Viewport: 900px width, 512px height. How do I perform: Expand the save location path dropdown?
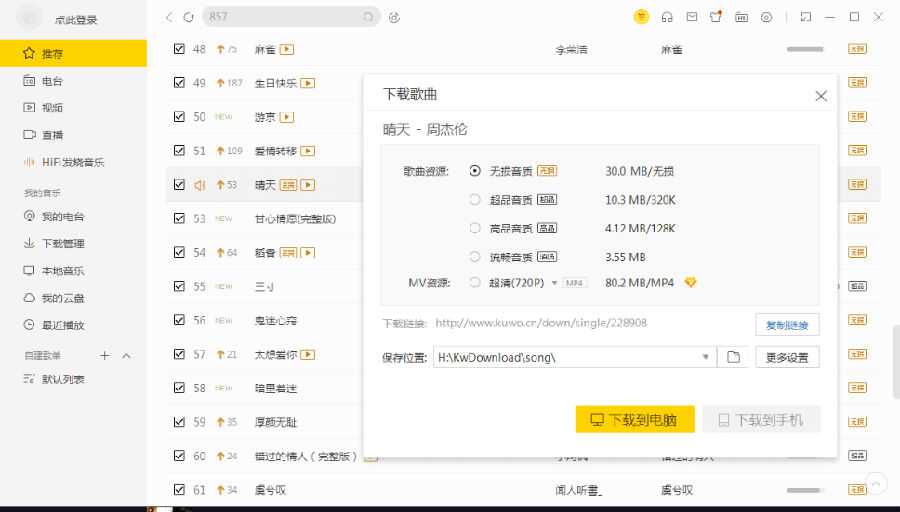(x=706, y=357)
